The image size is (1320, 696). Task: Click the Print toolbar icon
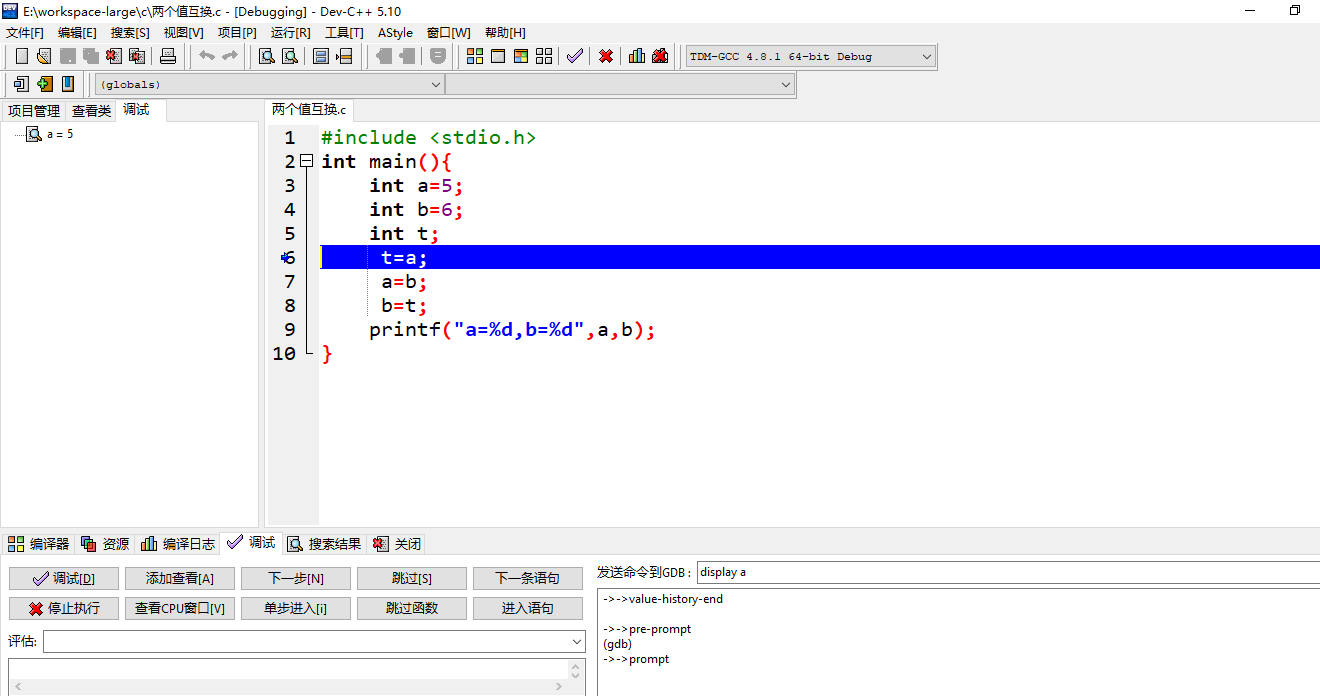point(168,56)
